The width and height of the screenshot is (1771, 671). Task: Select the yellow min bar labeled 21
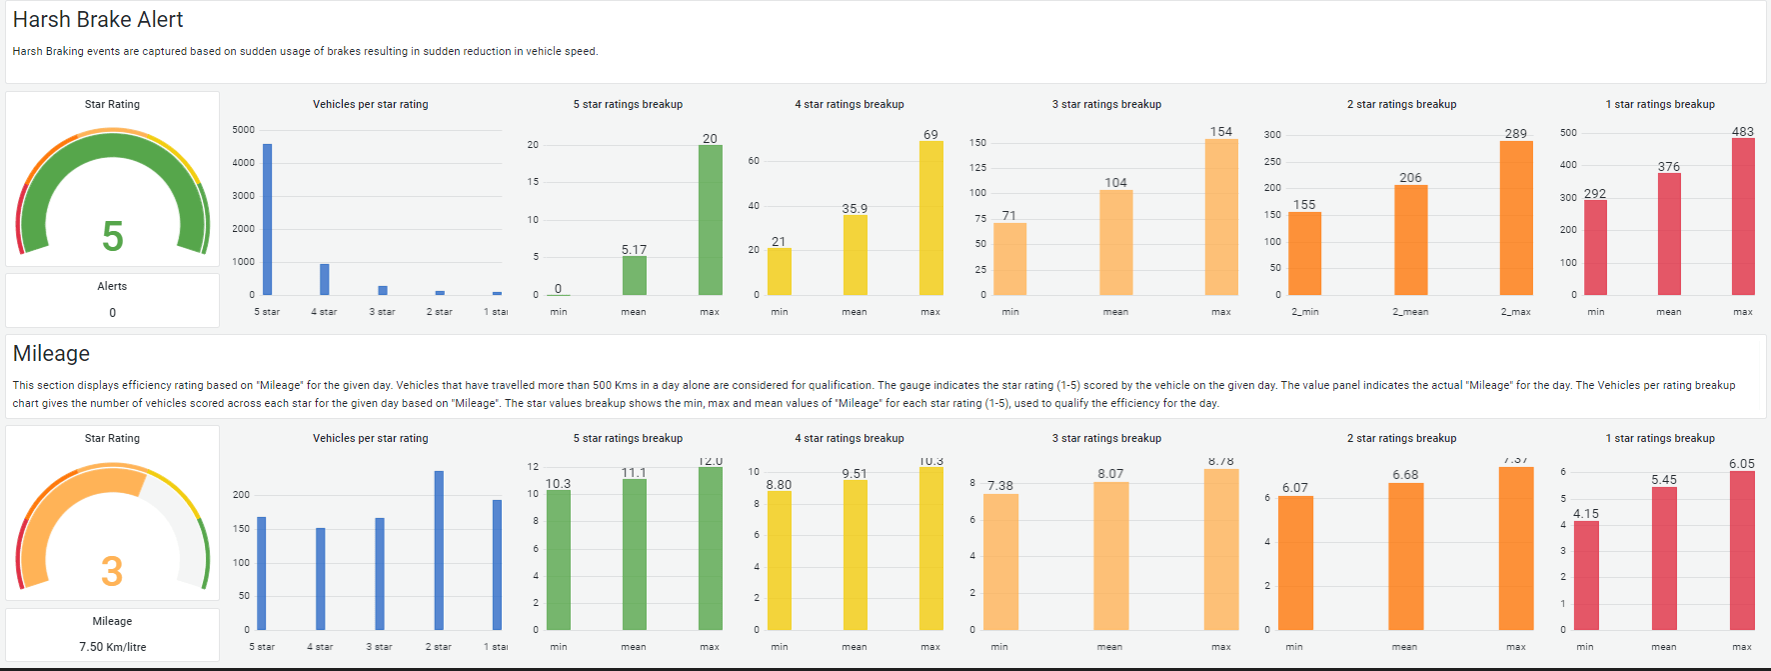(779, 272)
